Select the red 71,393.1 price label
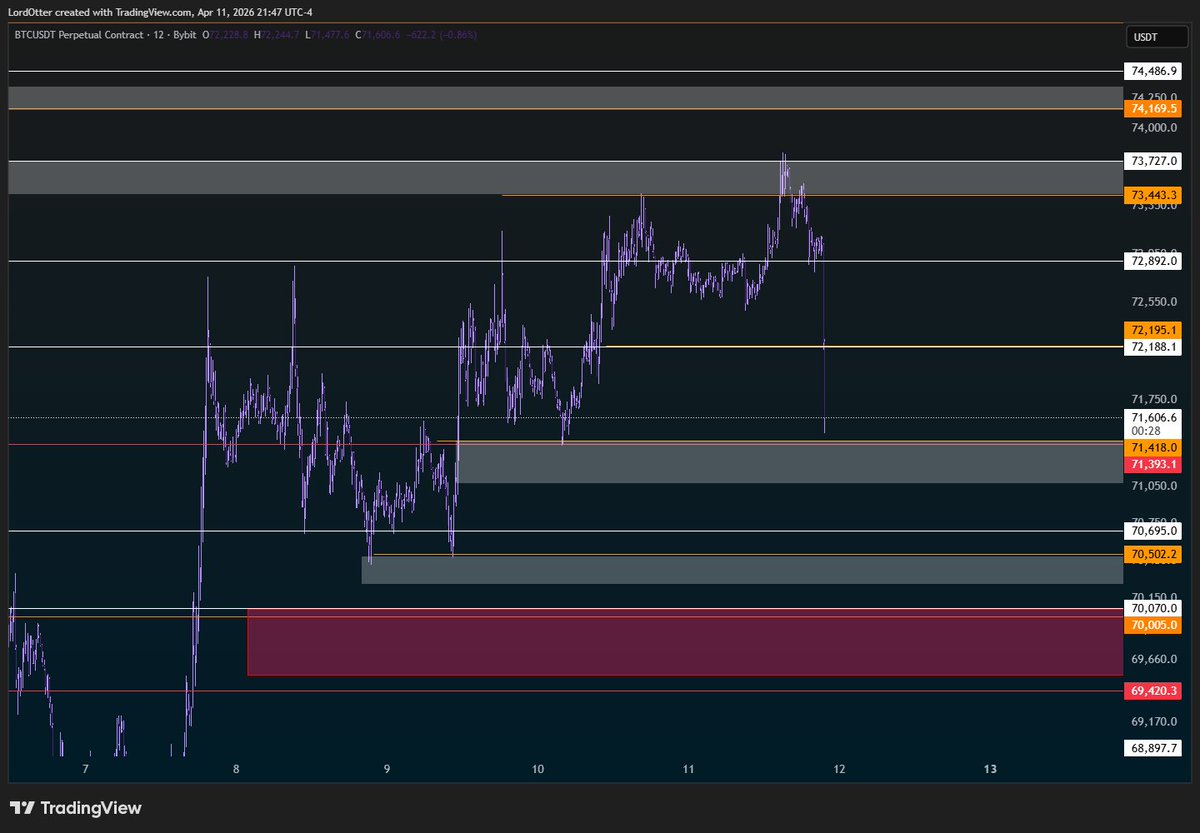 pos(1154,465)
